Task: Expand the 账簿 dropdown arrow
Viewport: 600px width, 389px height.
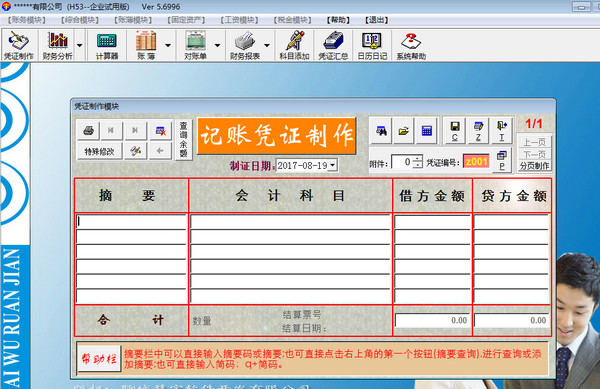Action: click(x=168, y=45)
